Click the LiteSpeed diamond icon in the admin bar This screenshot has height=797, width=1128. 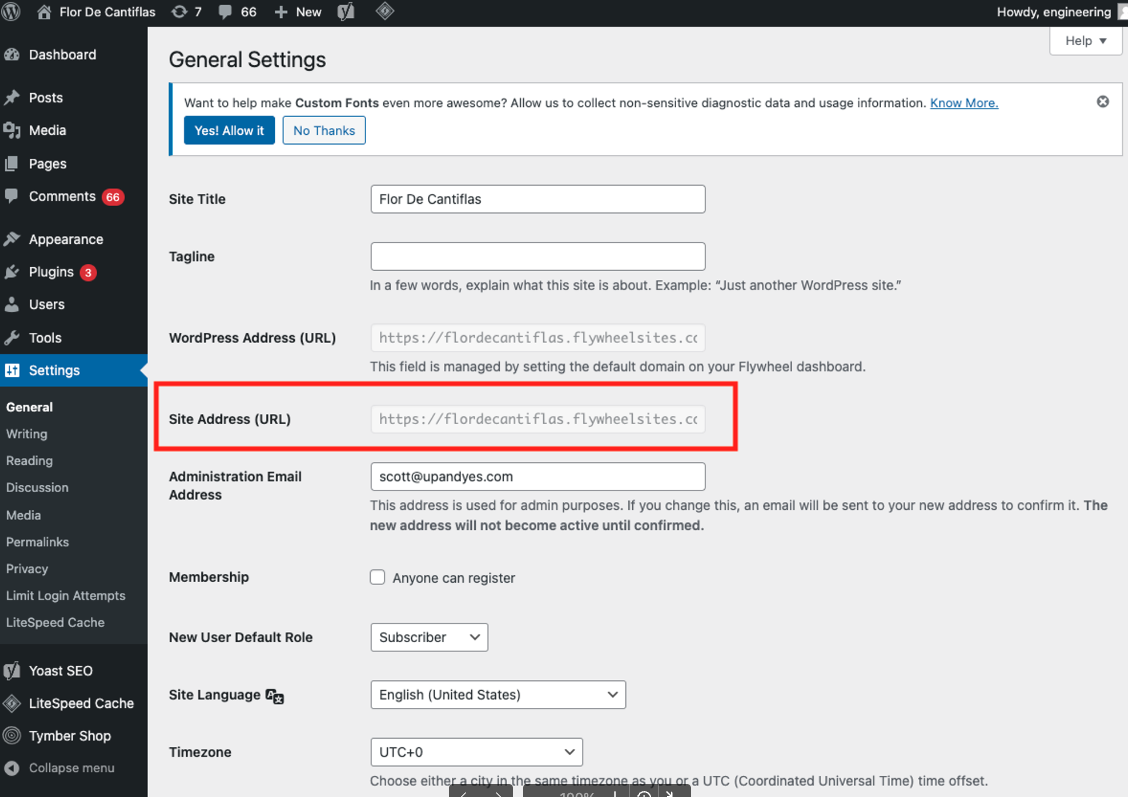pyautogui.click(x=383, y=12)
